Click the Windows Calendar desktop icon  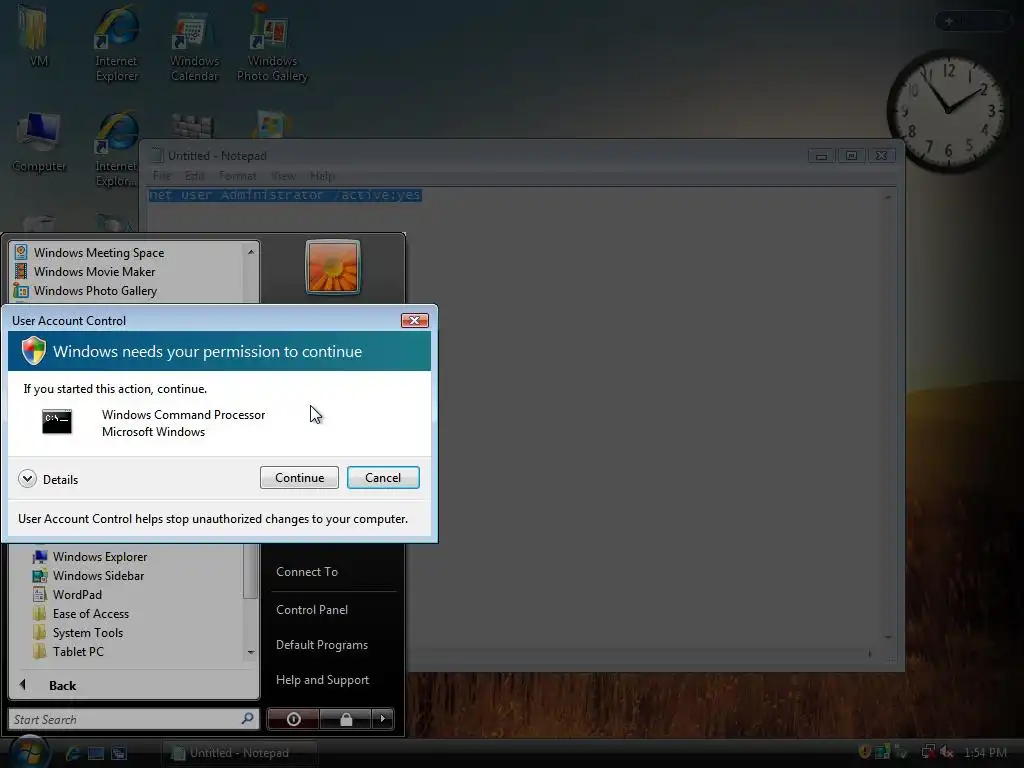(194, 47)
